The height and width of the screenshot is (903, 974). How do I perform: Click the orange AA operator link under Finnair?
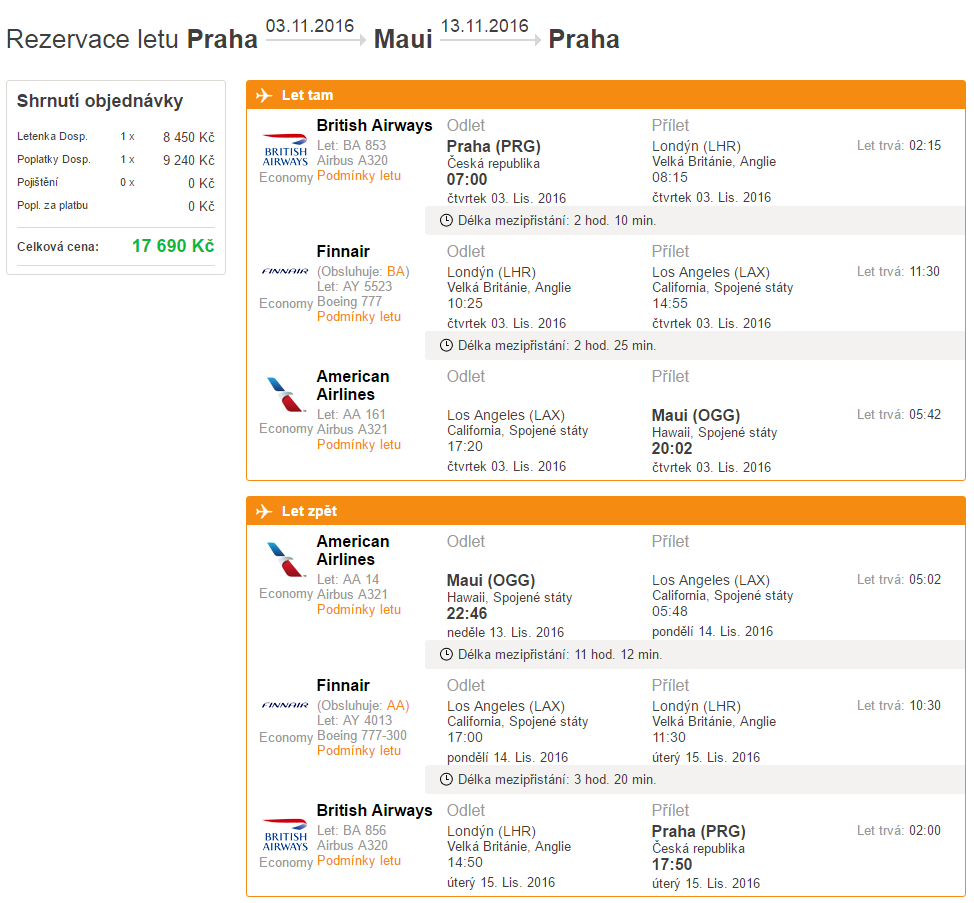tap(396, 706)
